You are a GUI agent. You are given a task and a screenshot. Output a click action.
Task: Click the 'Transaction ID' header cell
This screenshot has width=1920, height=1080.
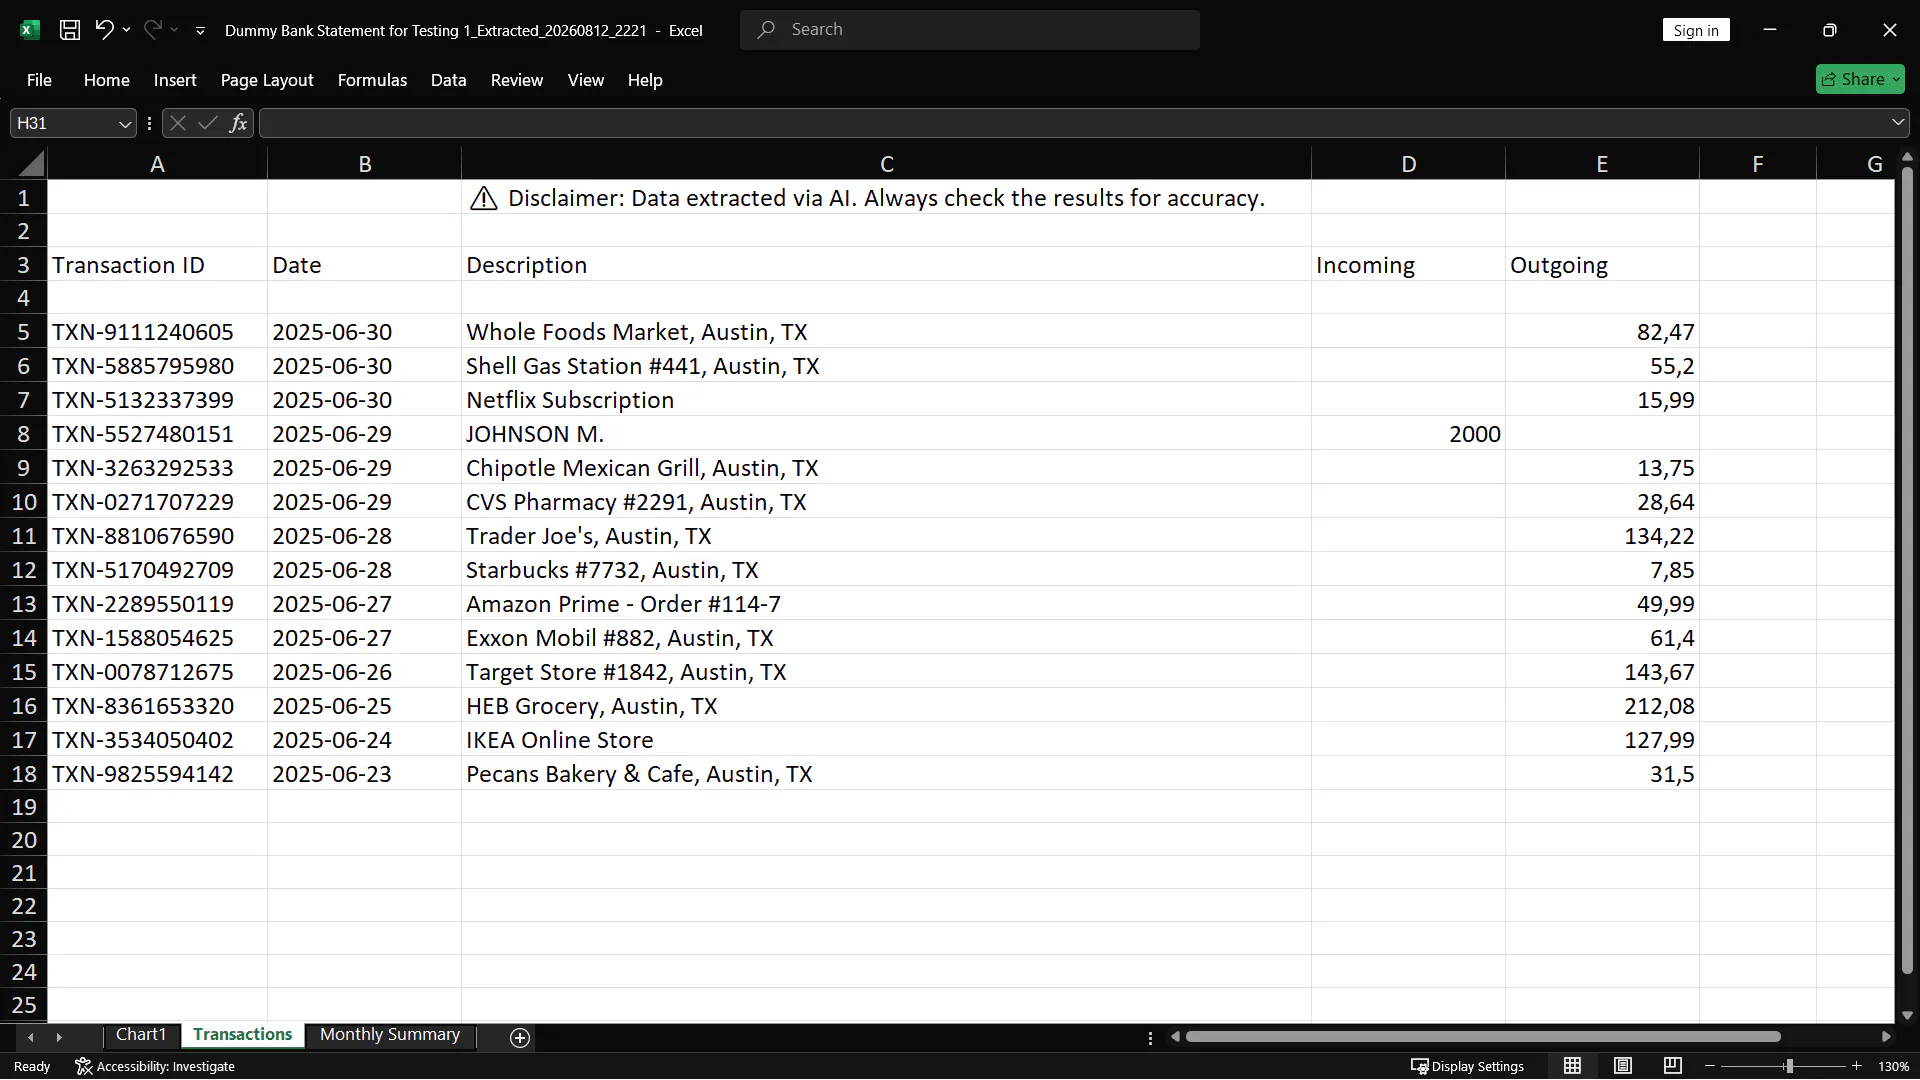[x=157, y=265]
